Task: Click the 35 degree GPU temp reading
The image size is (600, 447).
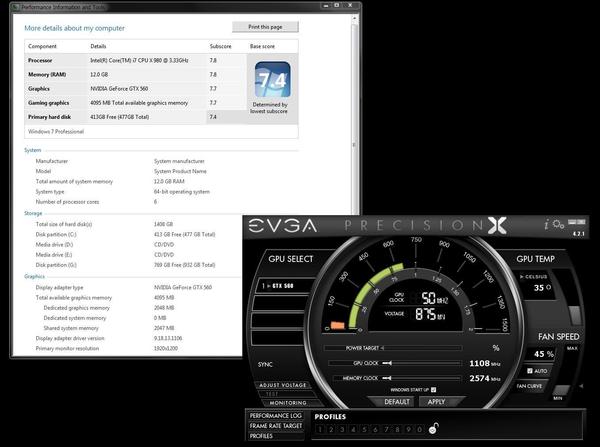Action: tap(542, 287)
